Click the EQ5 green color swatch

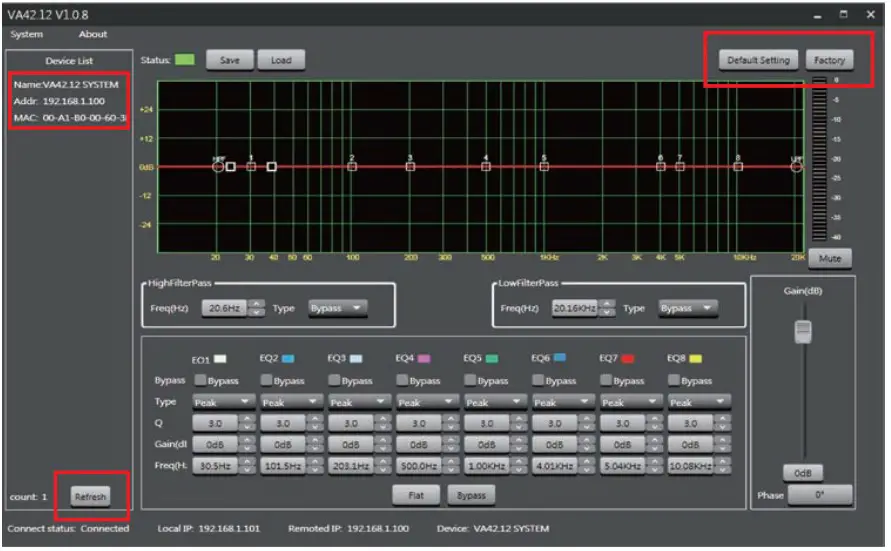(x=492, y=358)
